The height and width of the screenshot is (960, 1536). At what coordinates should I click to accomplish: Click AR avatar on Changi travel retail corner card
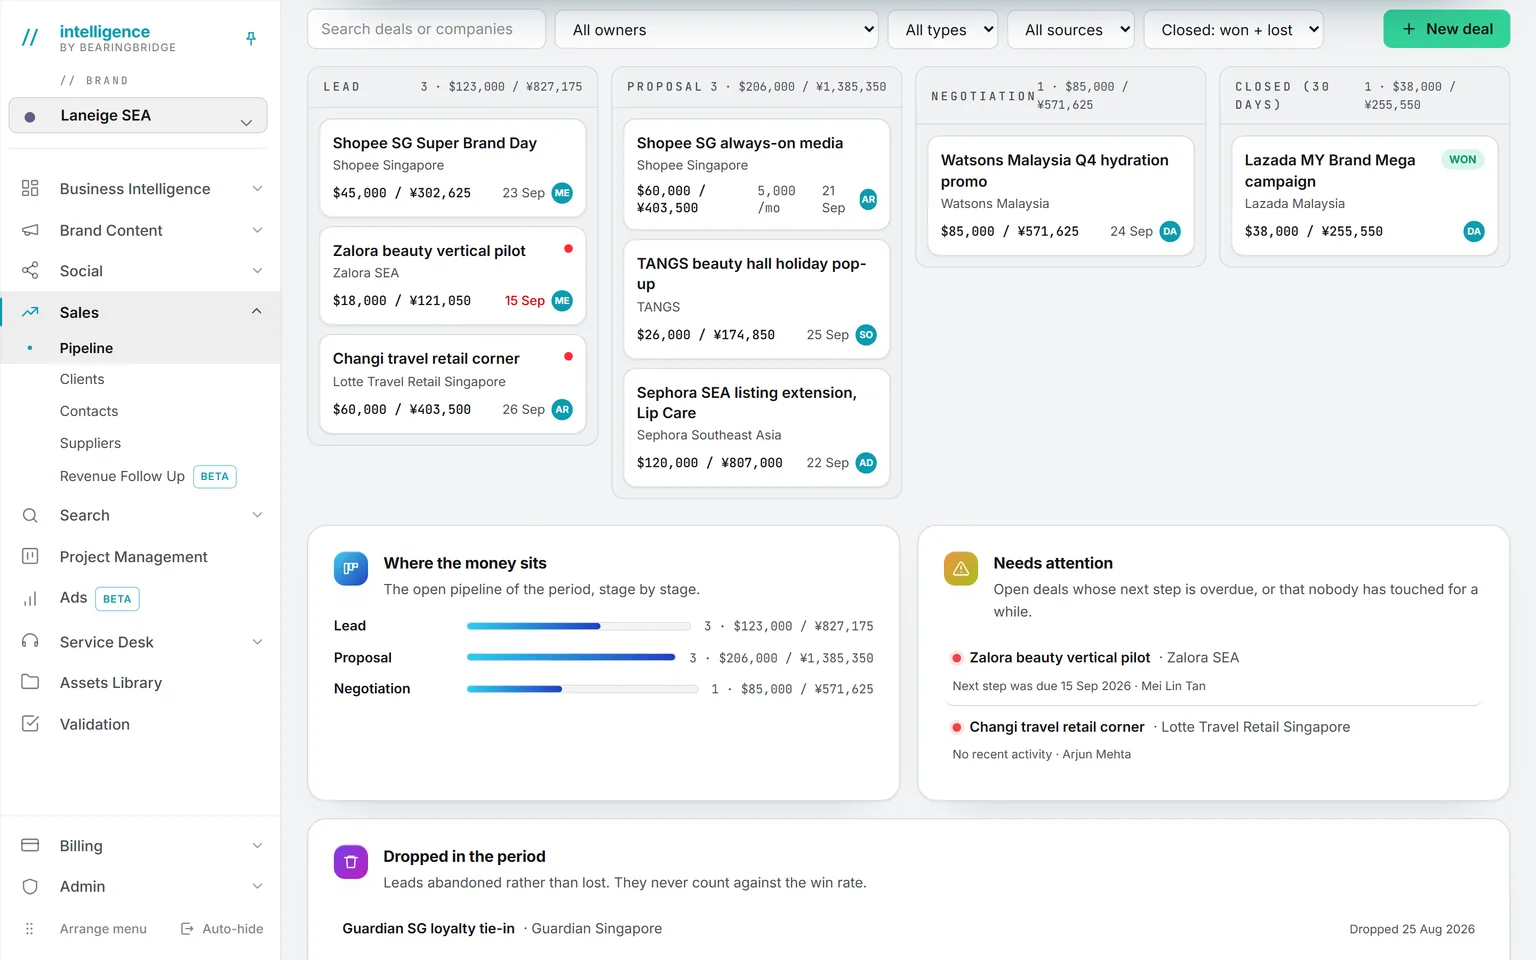pyautogui.click(x=563, y=409)
